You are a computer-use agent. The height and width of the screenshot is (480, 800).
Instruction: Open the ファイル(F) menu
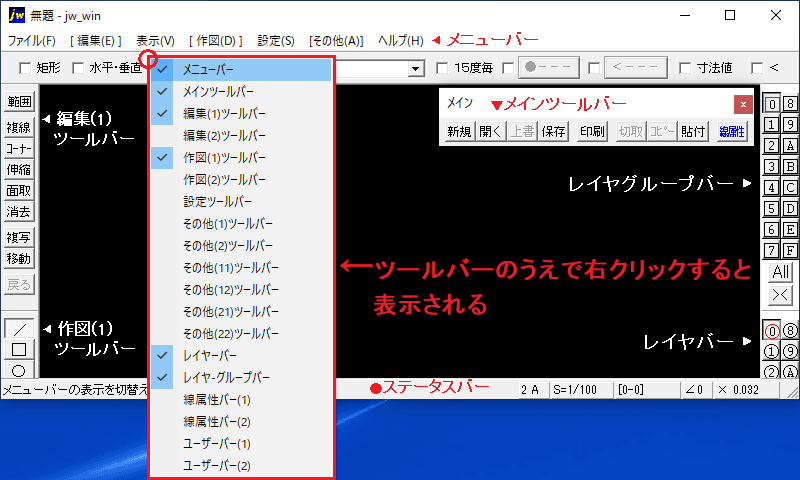click(x=32, y=40)
